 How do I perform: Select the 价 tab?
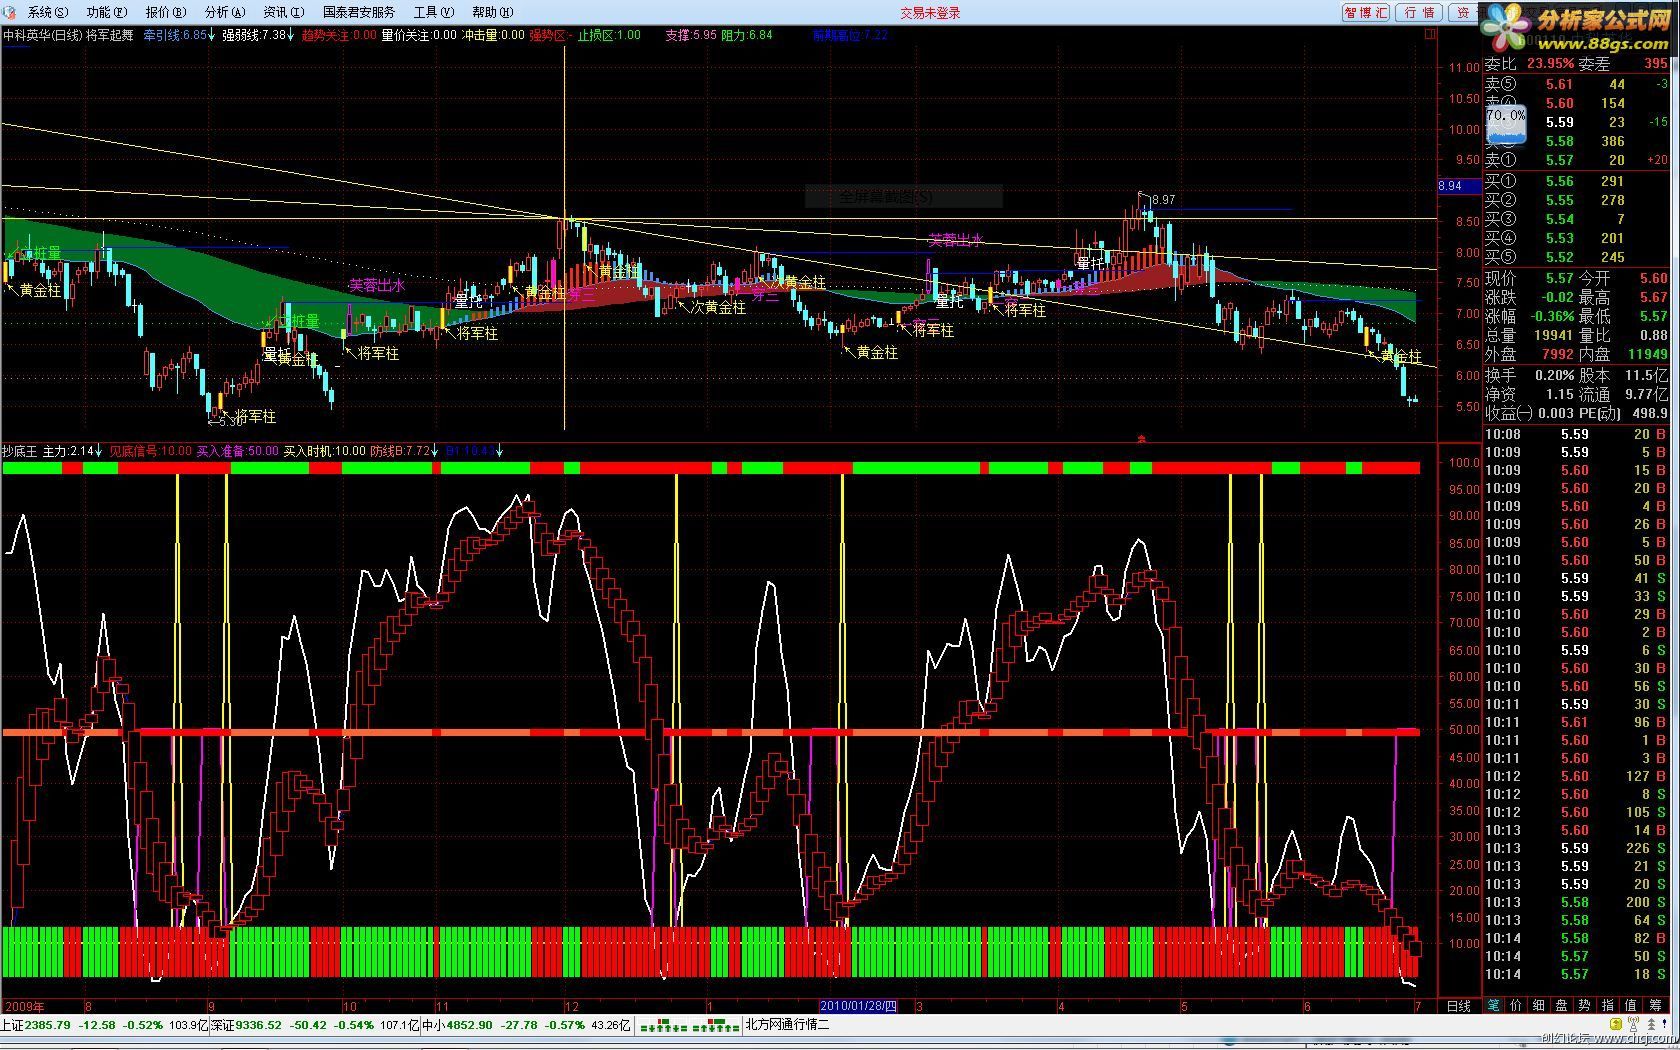1516,1006
